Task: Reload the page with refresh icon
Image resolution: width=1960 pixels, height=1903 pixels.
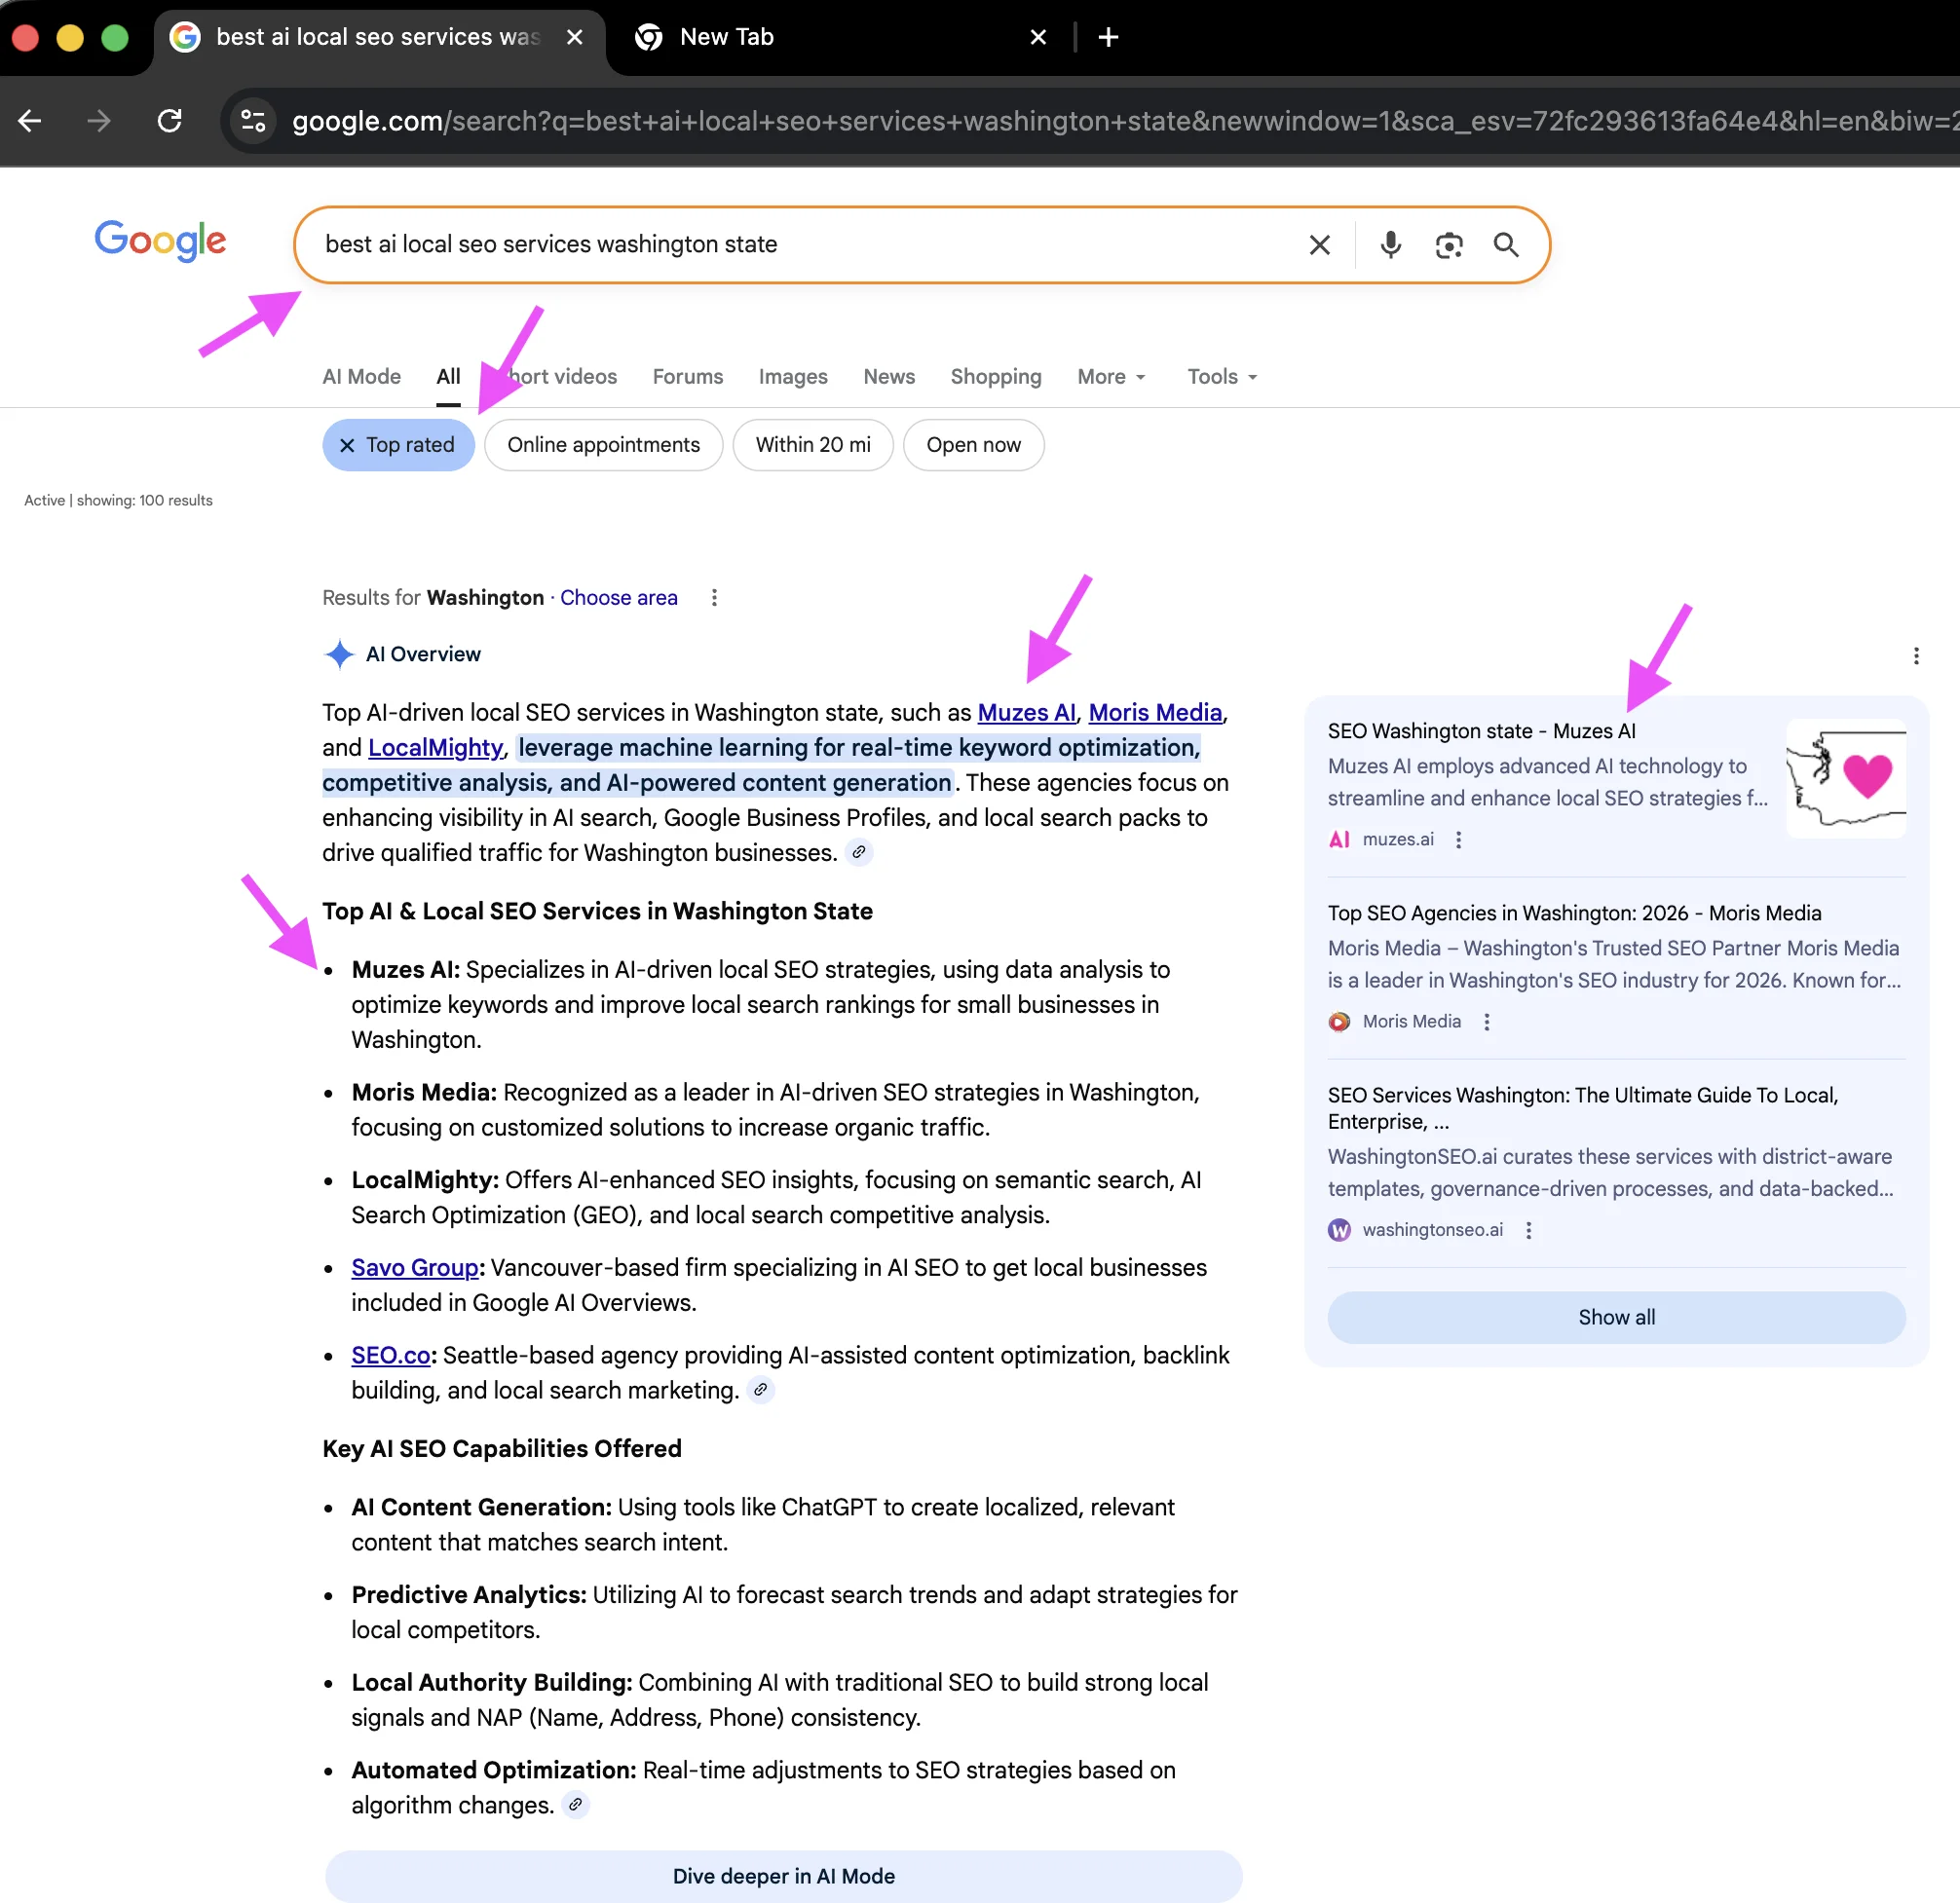Action: [170, 121]
